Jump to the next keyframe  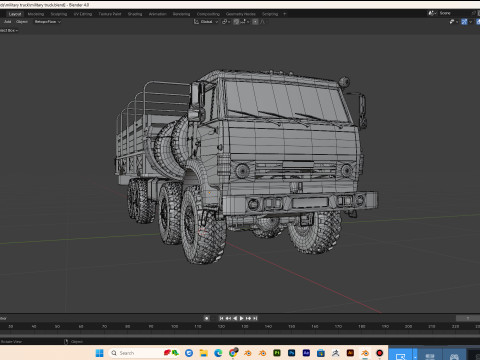[x=248, y=318]
